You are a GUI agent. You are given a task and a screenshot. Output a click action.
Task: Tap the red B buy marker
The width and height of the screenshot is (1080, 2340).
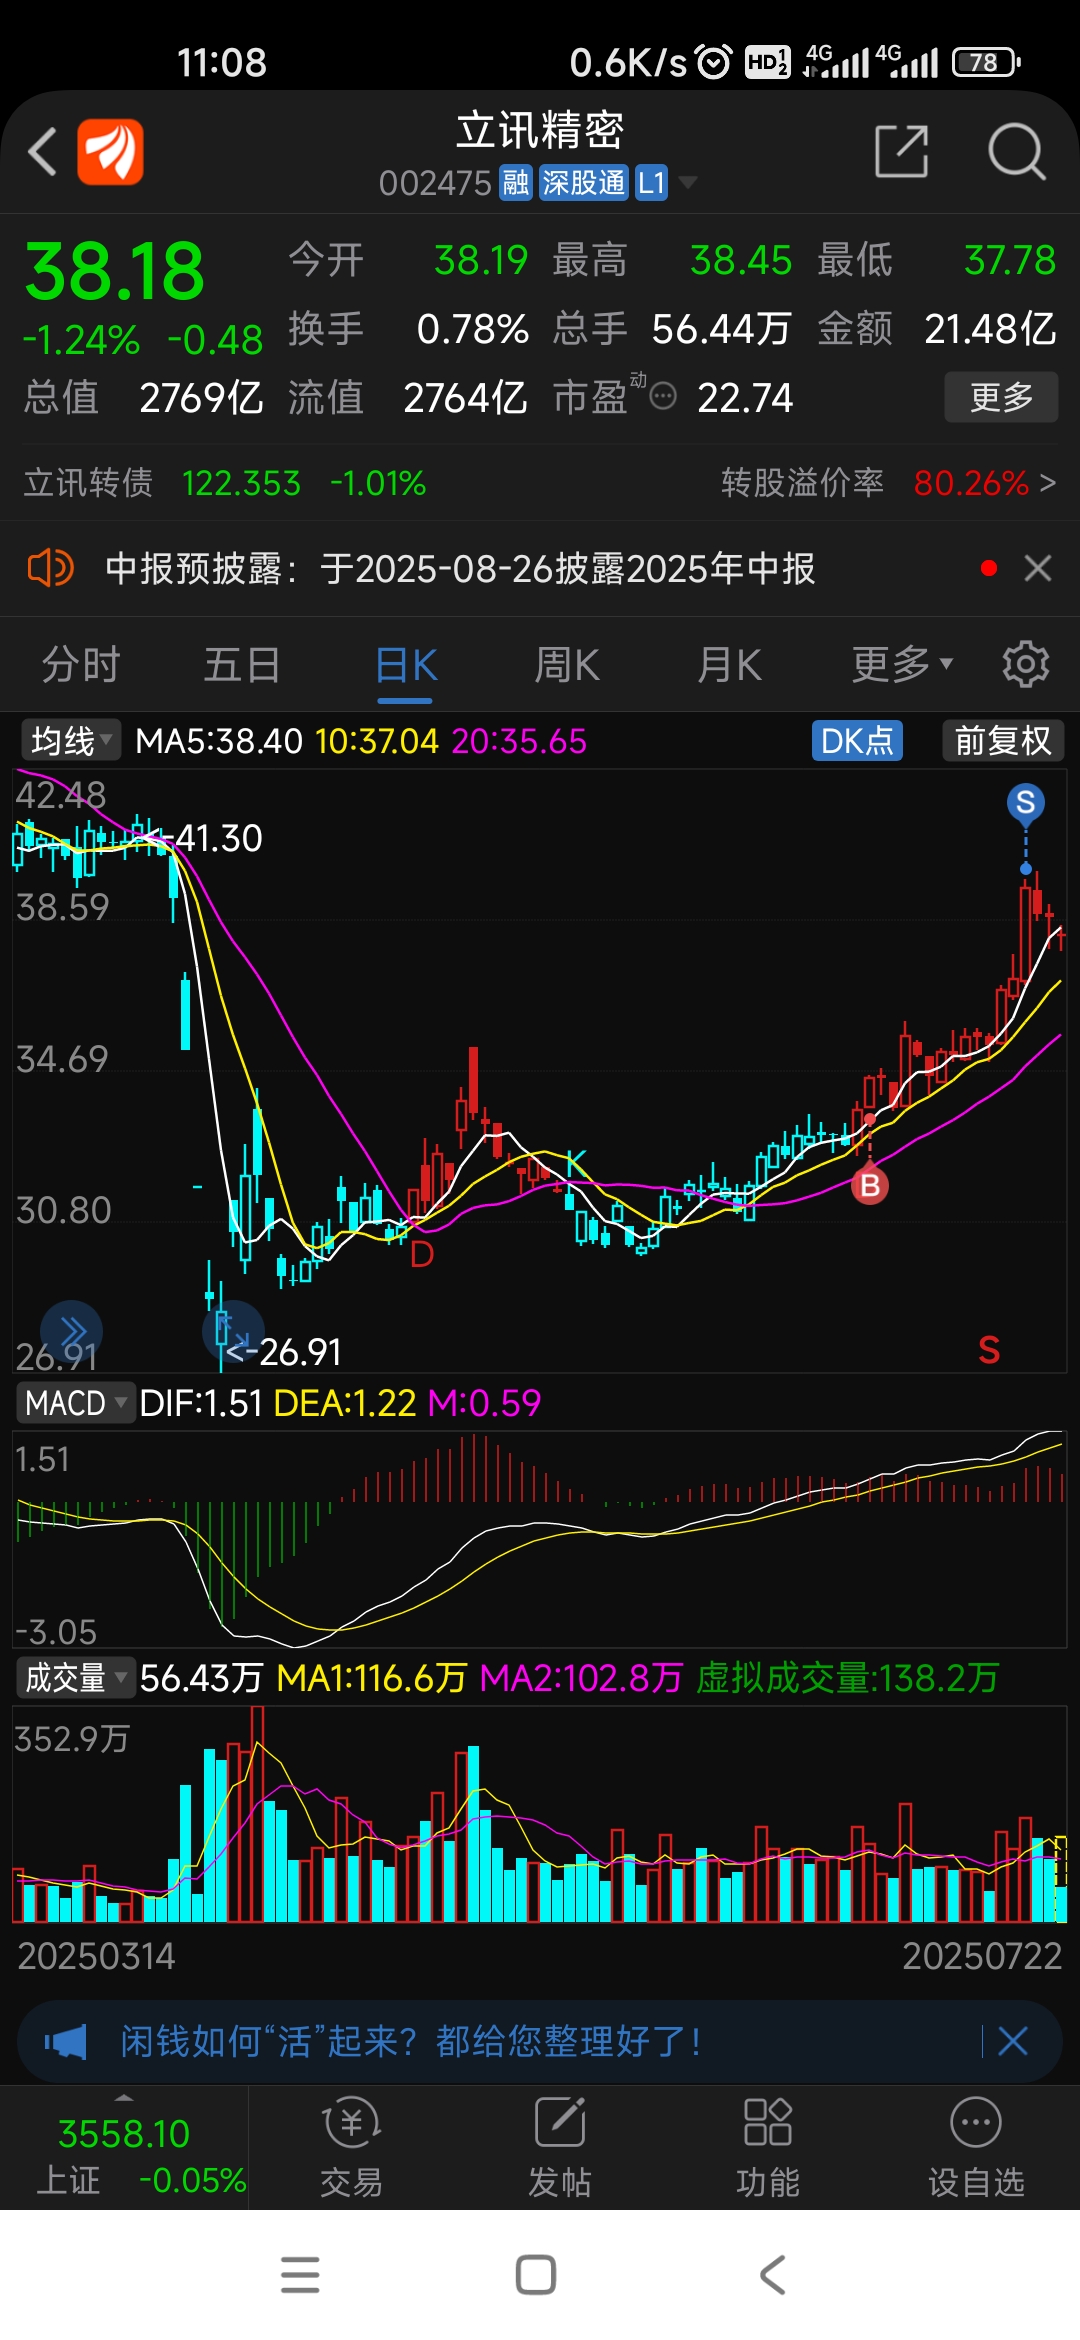[x=870, y=1186]
